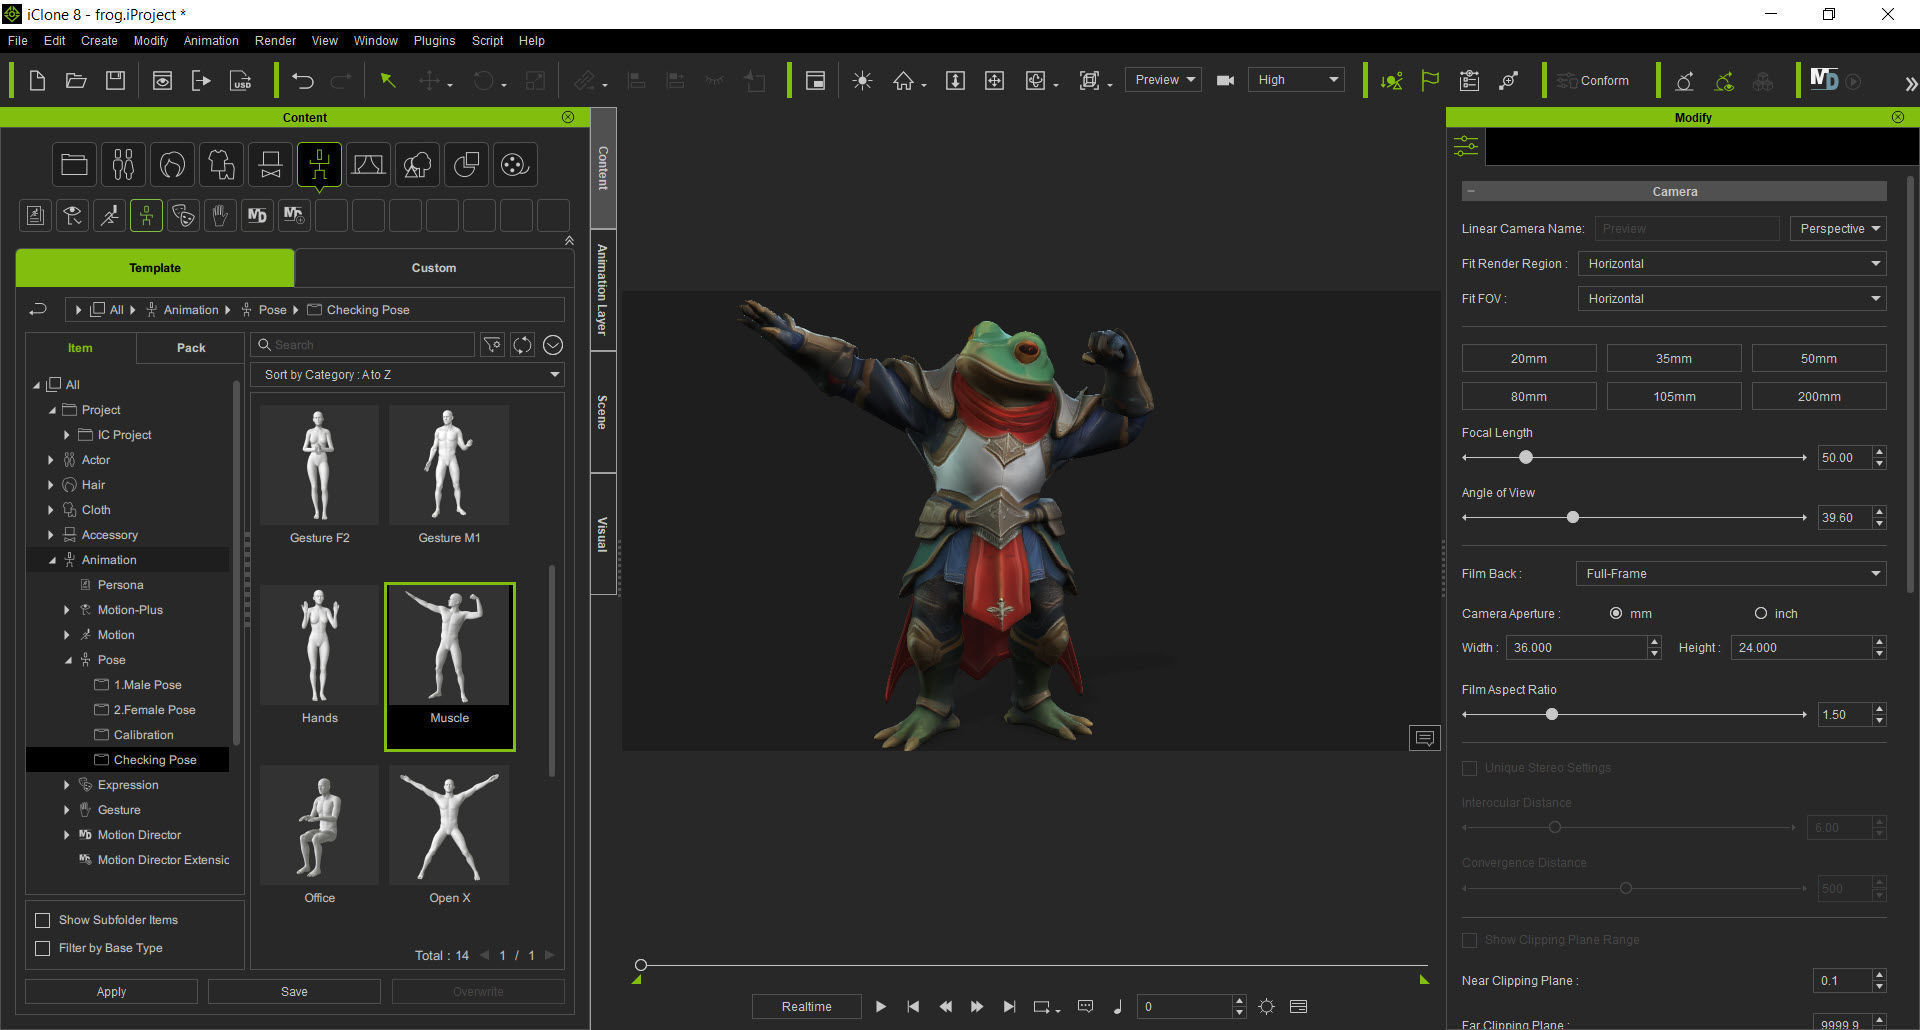Click the Play button in timeline
Image resolution: width=1920 pixels, height=1030 pixels.
point(881,1007)
